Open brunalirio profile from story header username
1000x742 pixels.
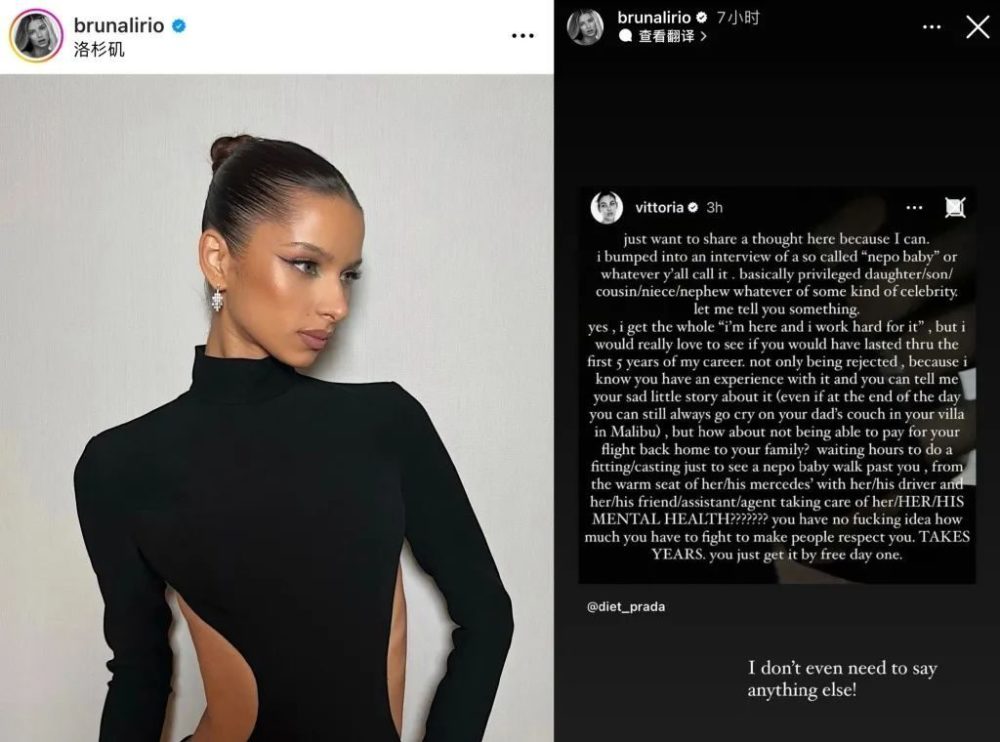654,17
